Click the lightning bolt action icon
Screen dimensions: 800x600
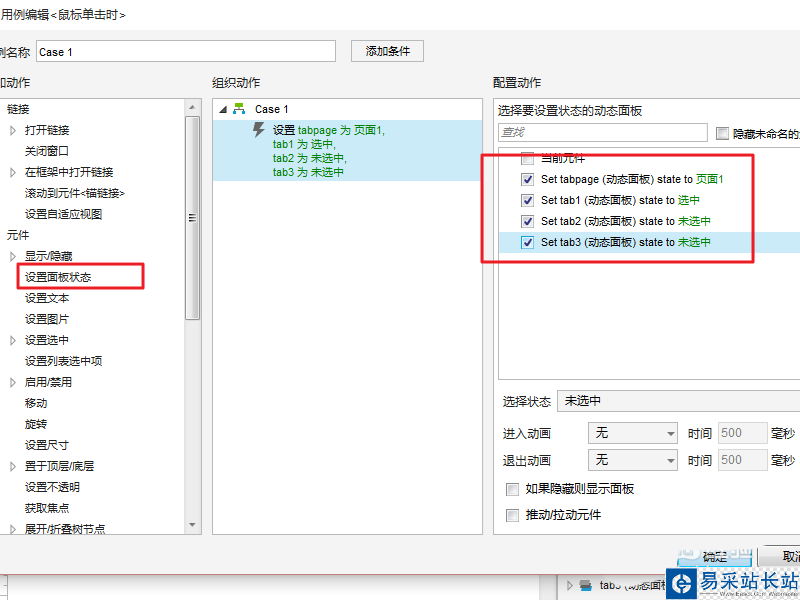(258, 130)
